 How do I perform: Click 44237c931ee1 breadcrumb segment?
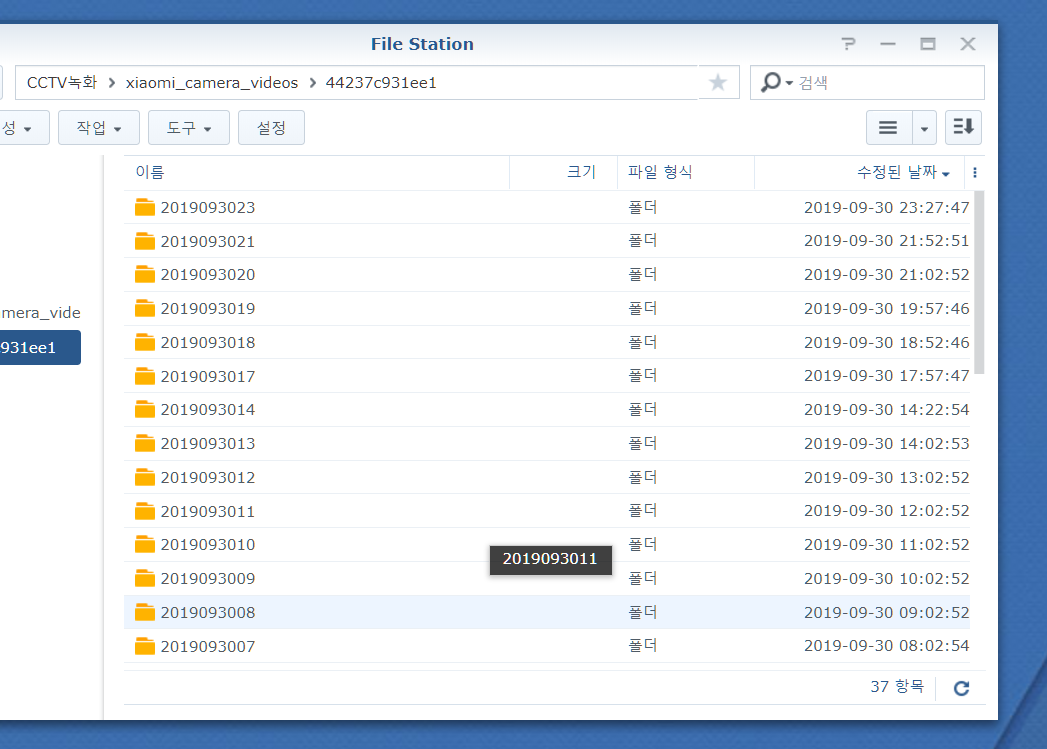381,82
